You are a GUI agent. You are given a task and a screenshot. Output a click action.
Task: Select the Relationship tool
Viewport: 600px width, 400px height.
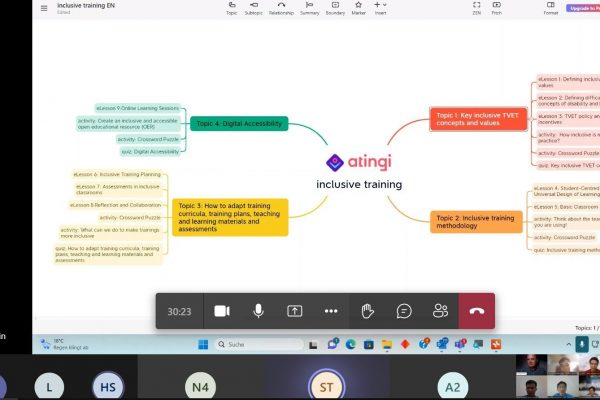[282, 7]
